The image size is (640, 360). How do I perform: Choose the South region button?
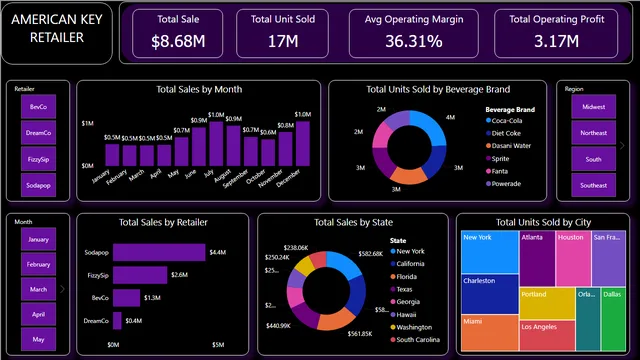click(593, 159)
